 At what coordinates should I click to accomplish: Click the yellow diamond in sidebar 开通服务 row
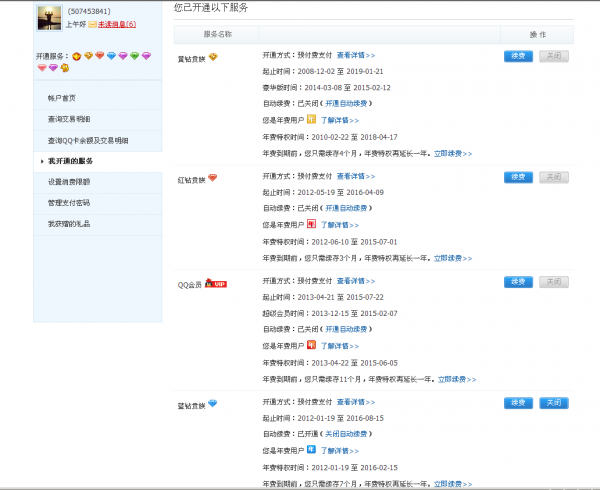click(88, 56)
